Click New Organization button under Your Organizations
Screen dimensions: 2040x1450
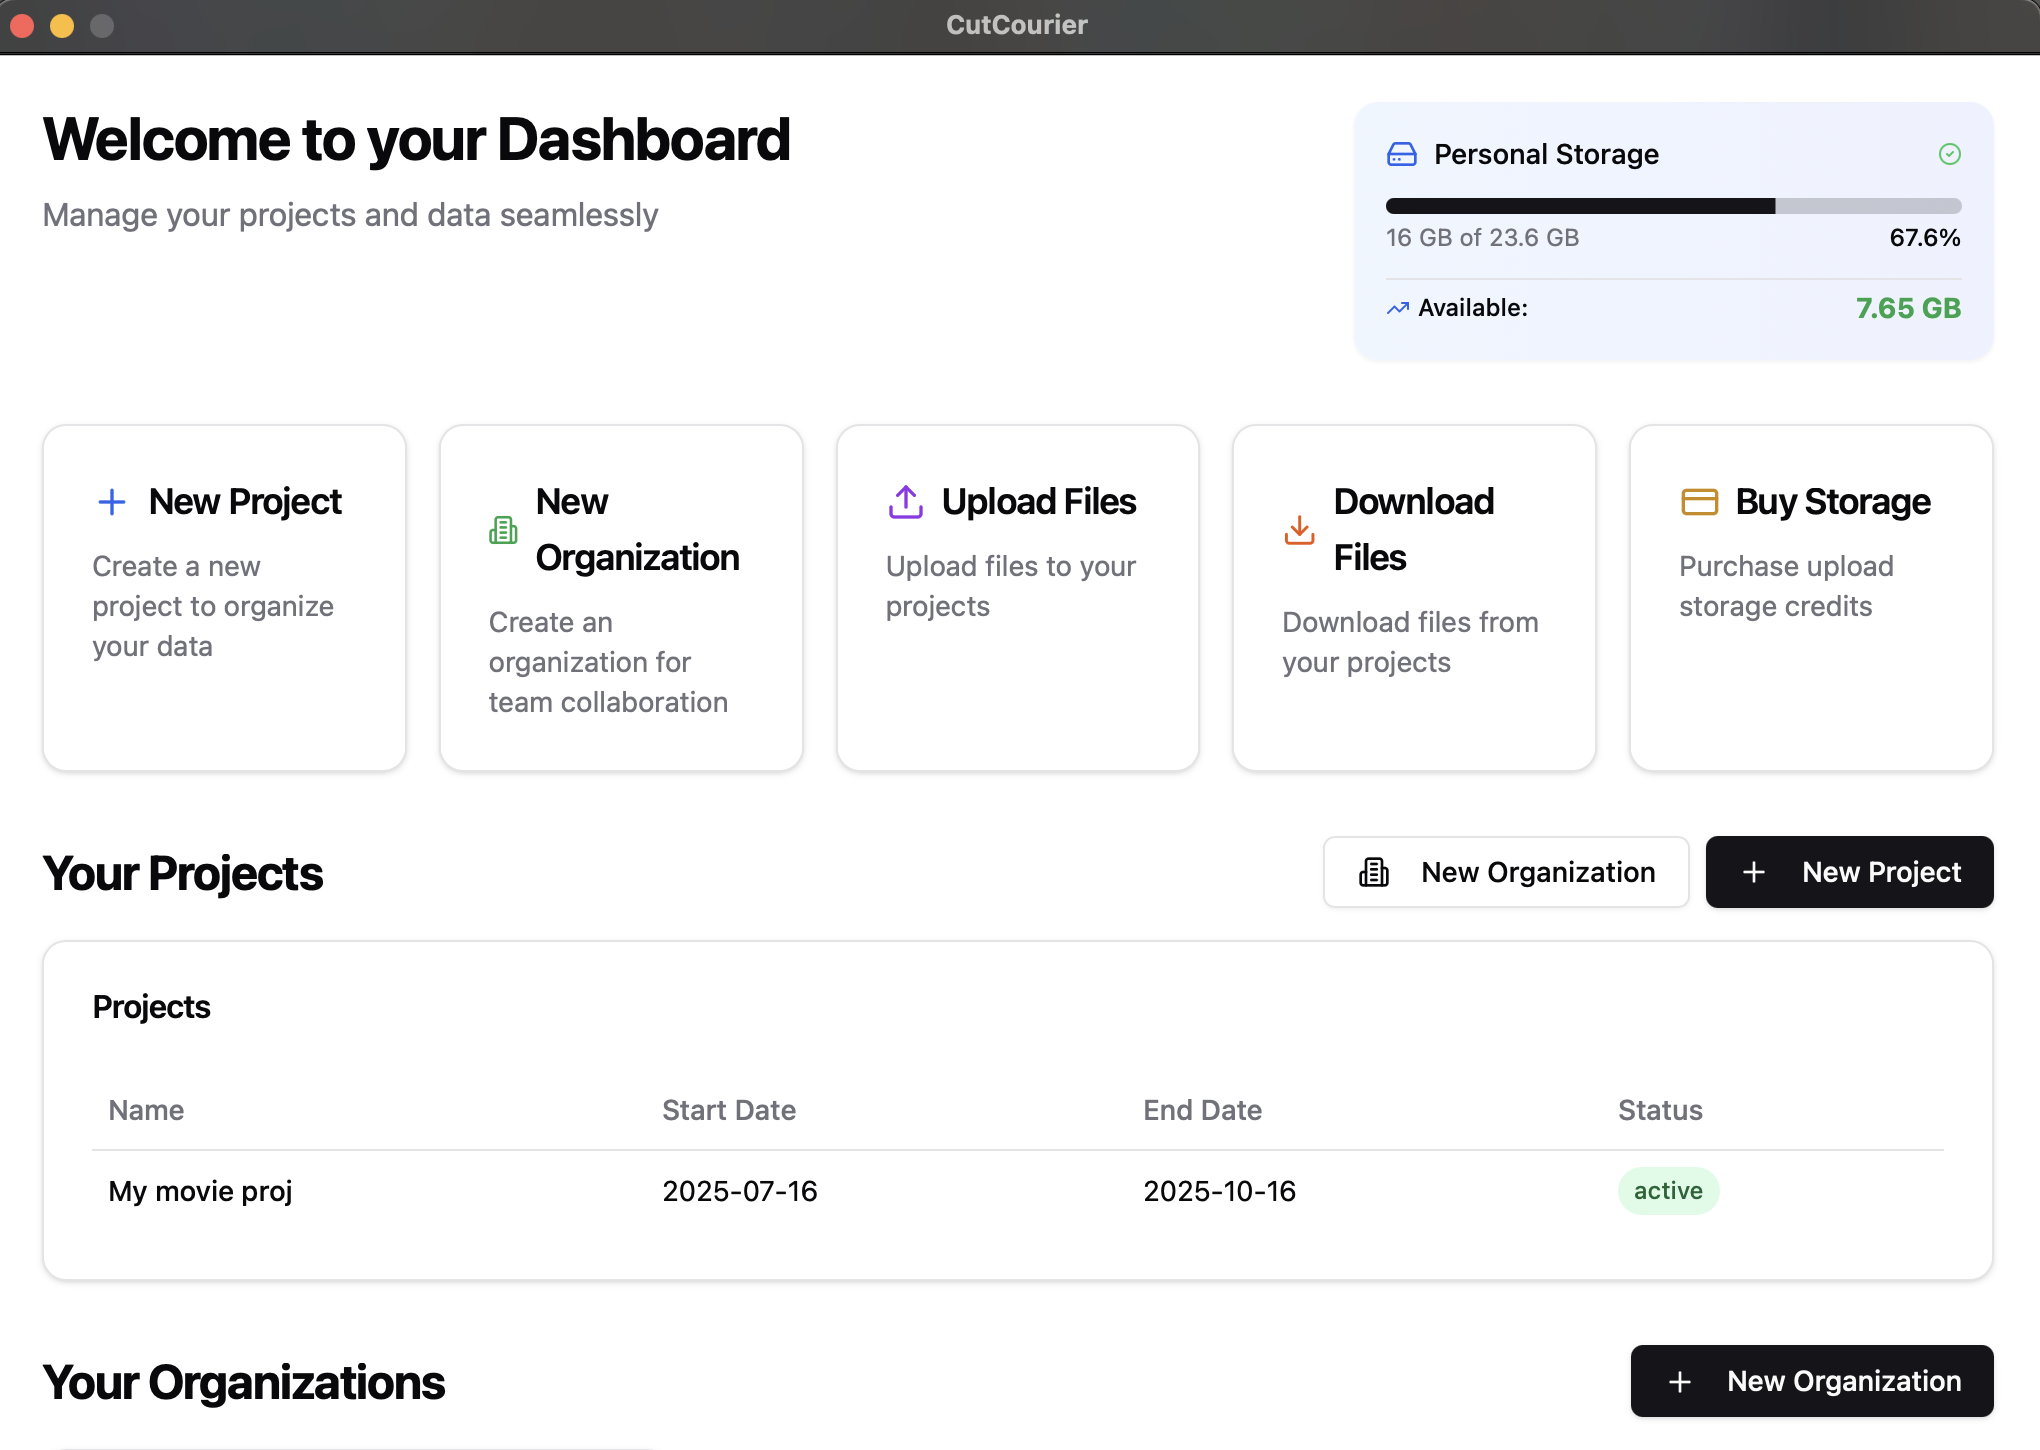tap(1812, 1381)
